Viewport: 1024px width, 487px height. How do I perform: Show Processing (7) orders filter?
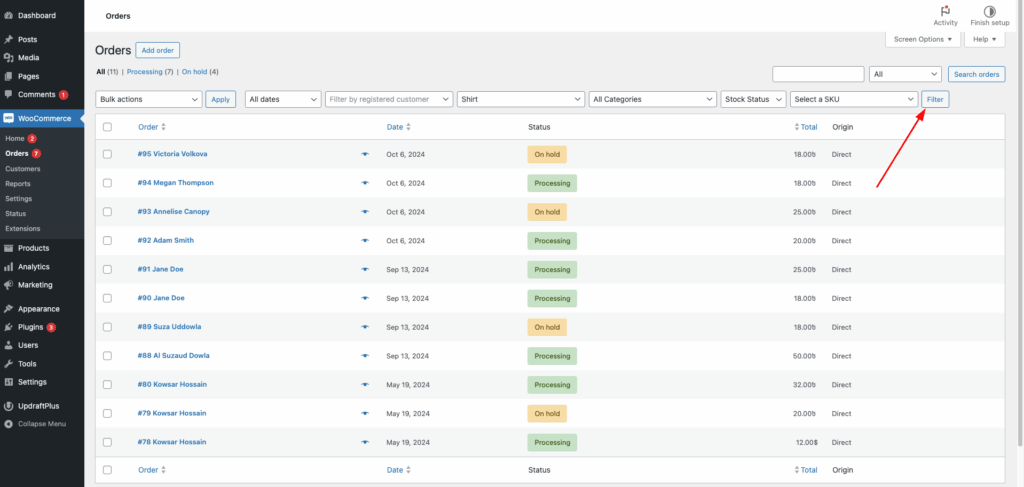click(x=150, y=72)
